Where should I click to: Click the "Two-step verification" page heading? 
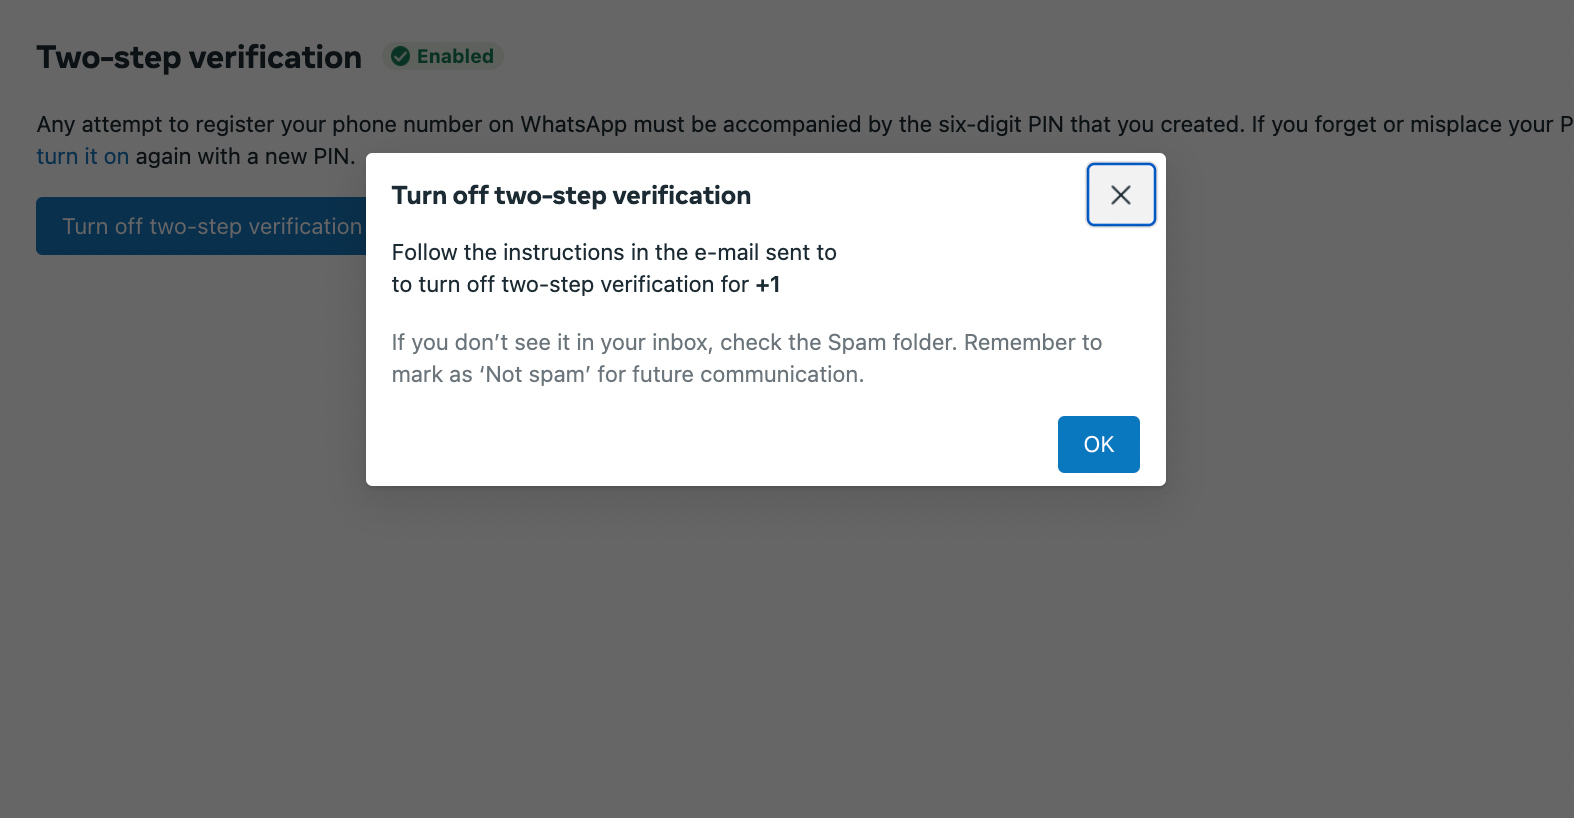click(199, 58)
